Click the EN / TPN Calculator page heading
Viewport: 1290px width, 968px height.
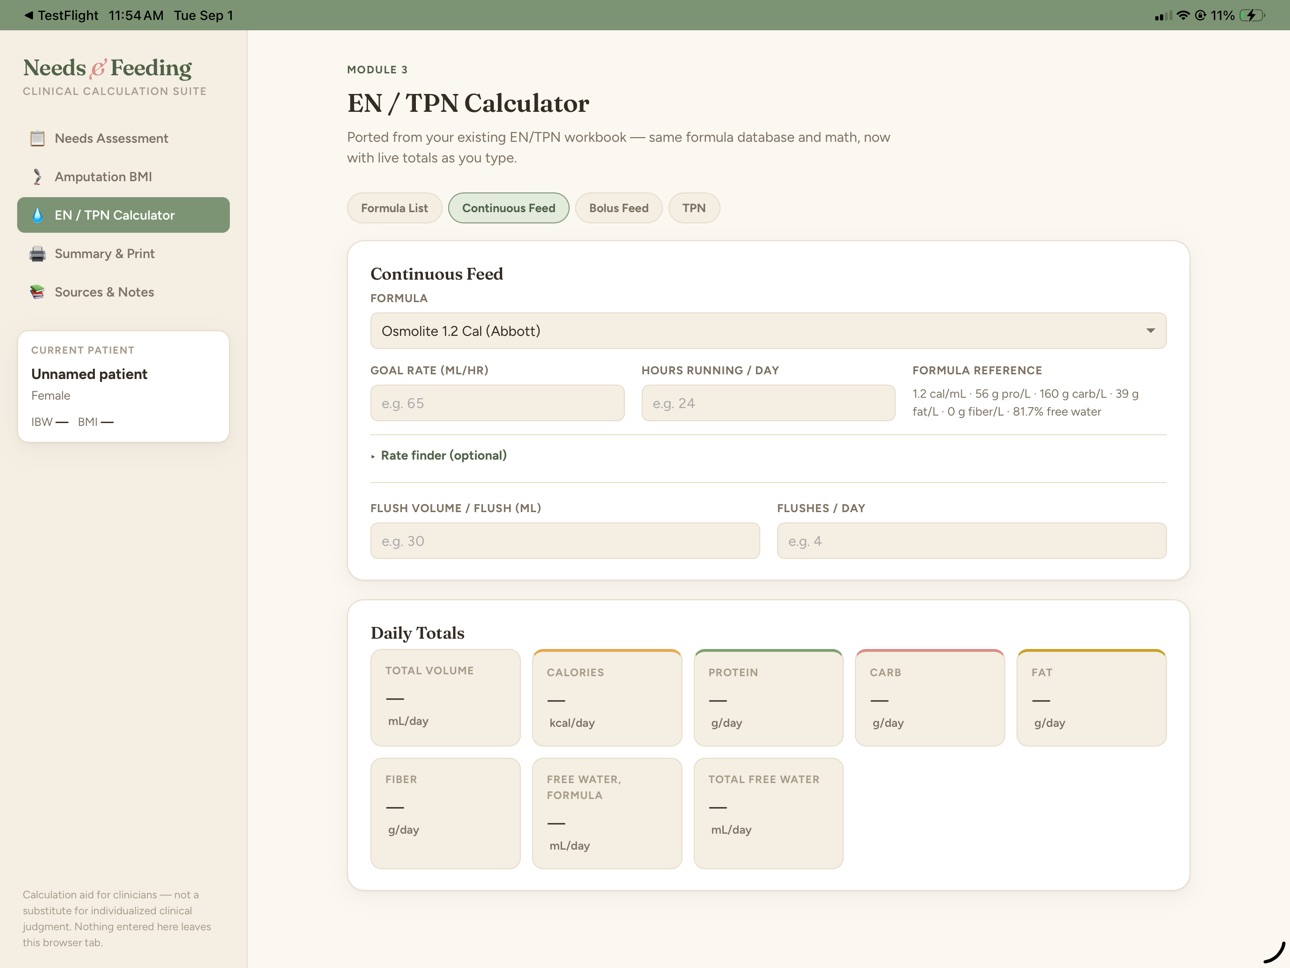(468, 103)
